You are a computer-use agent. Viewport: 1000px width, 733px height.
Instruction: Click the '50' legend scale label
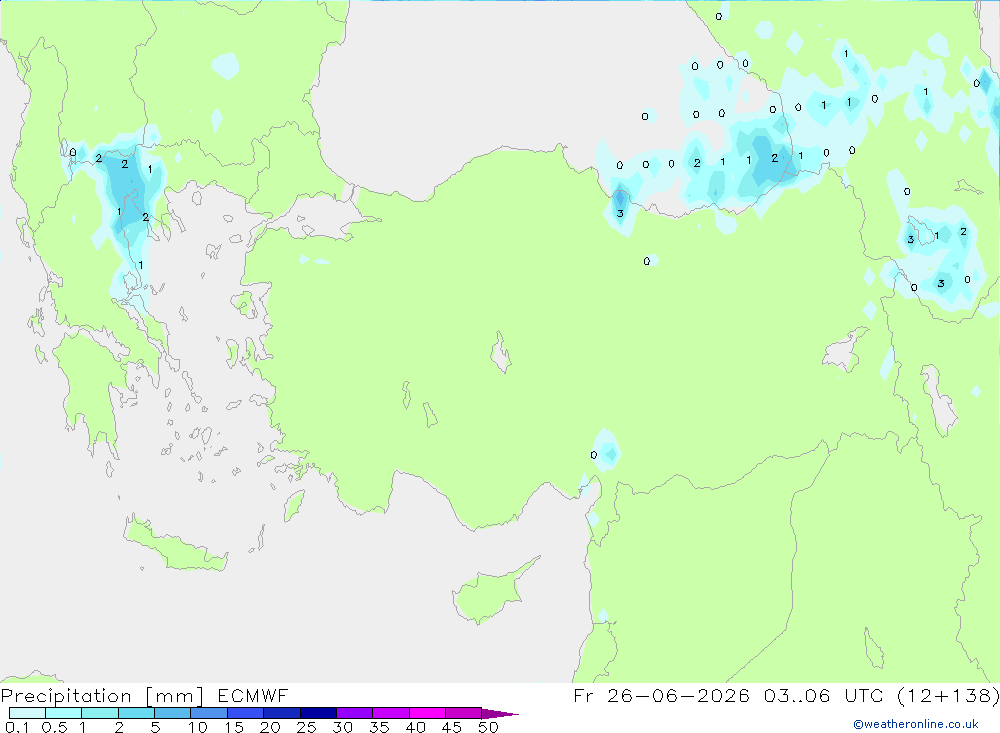[x=489, y=727]
